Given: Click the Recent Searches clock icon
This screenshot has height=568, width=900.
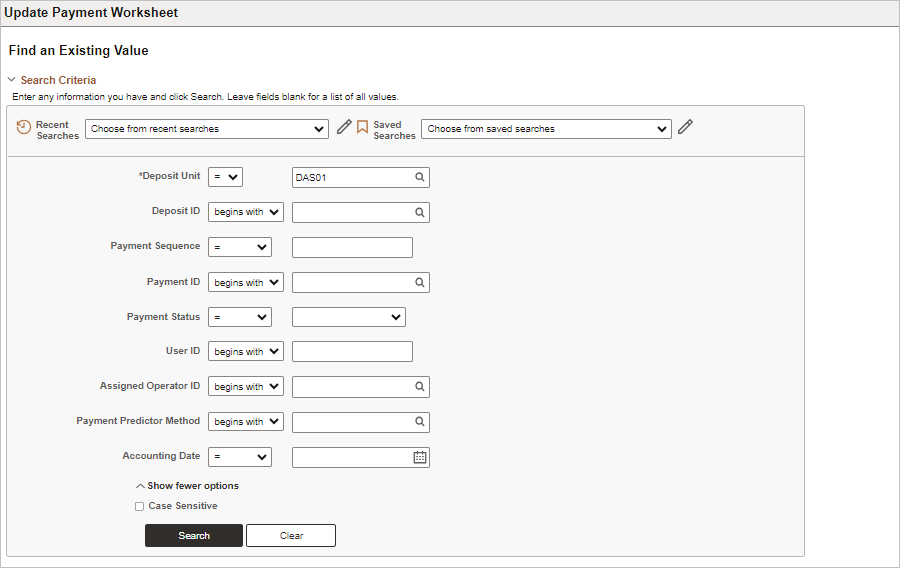Looking at the screenshot, I should tap(24, 127).
